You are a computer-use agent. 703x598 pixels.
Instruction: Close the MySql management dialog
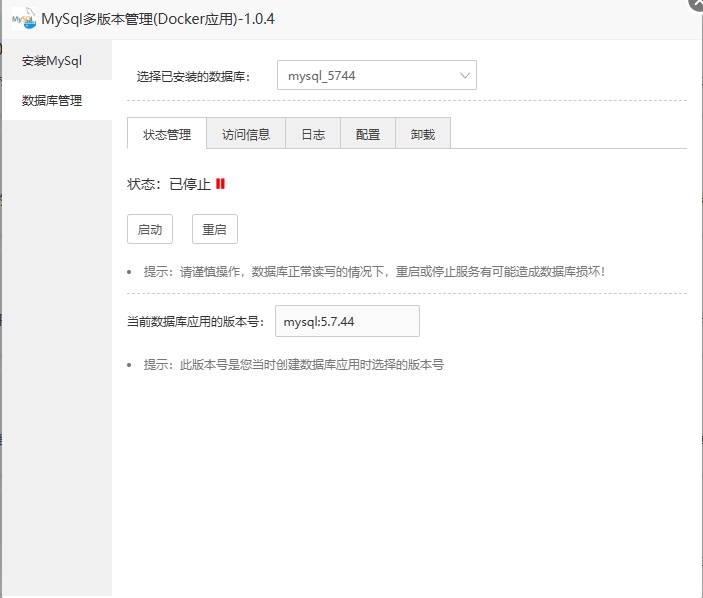click(696, 4)
